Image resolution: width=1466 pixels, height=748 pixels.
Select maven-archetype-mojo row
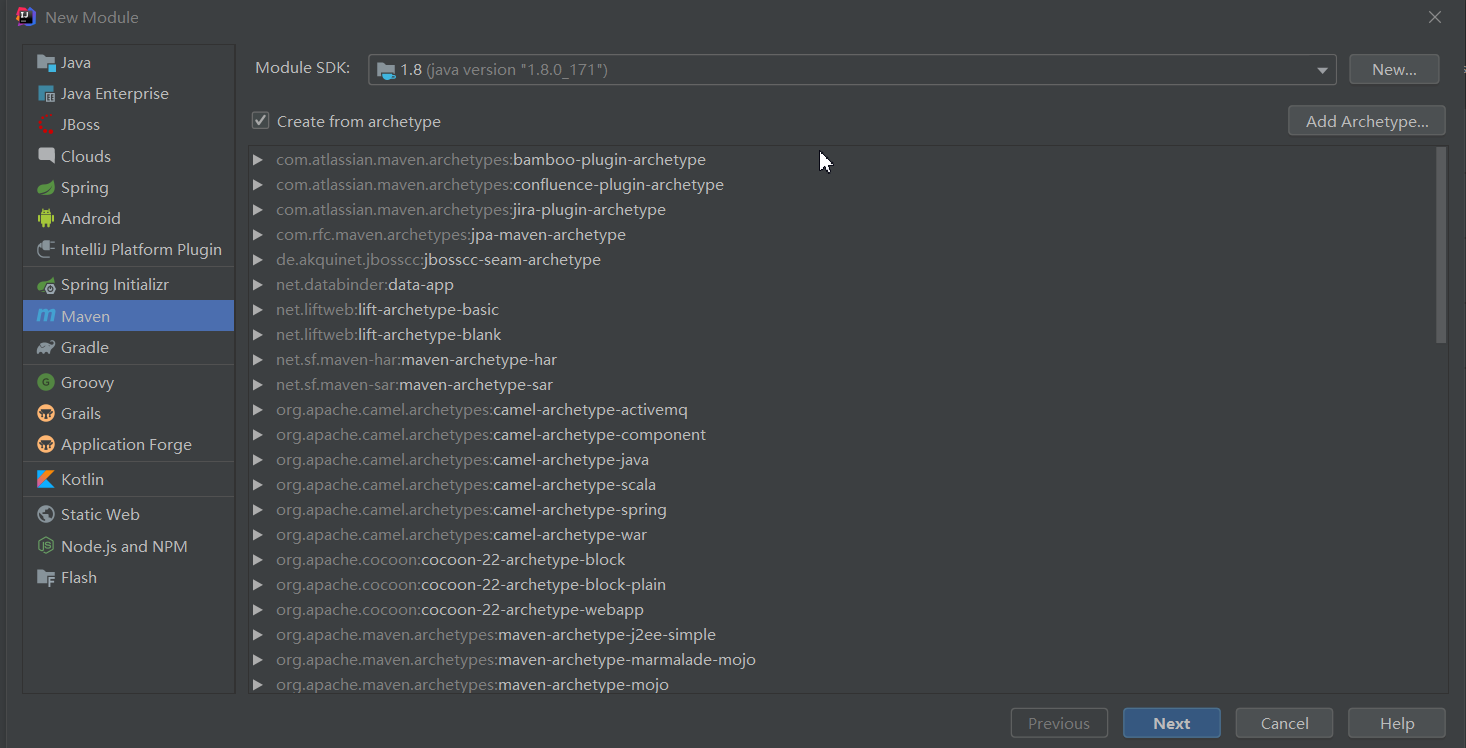842,684
